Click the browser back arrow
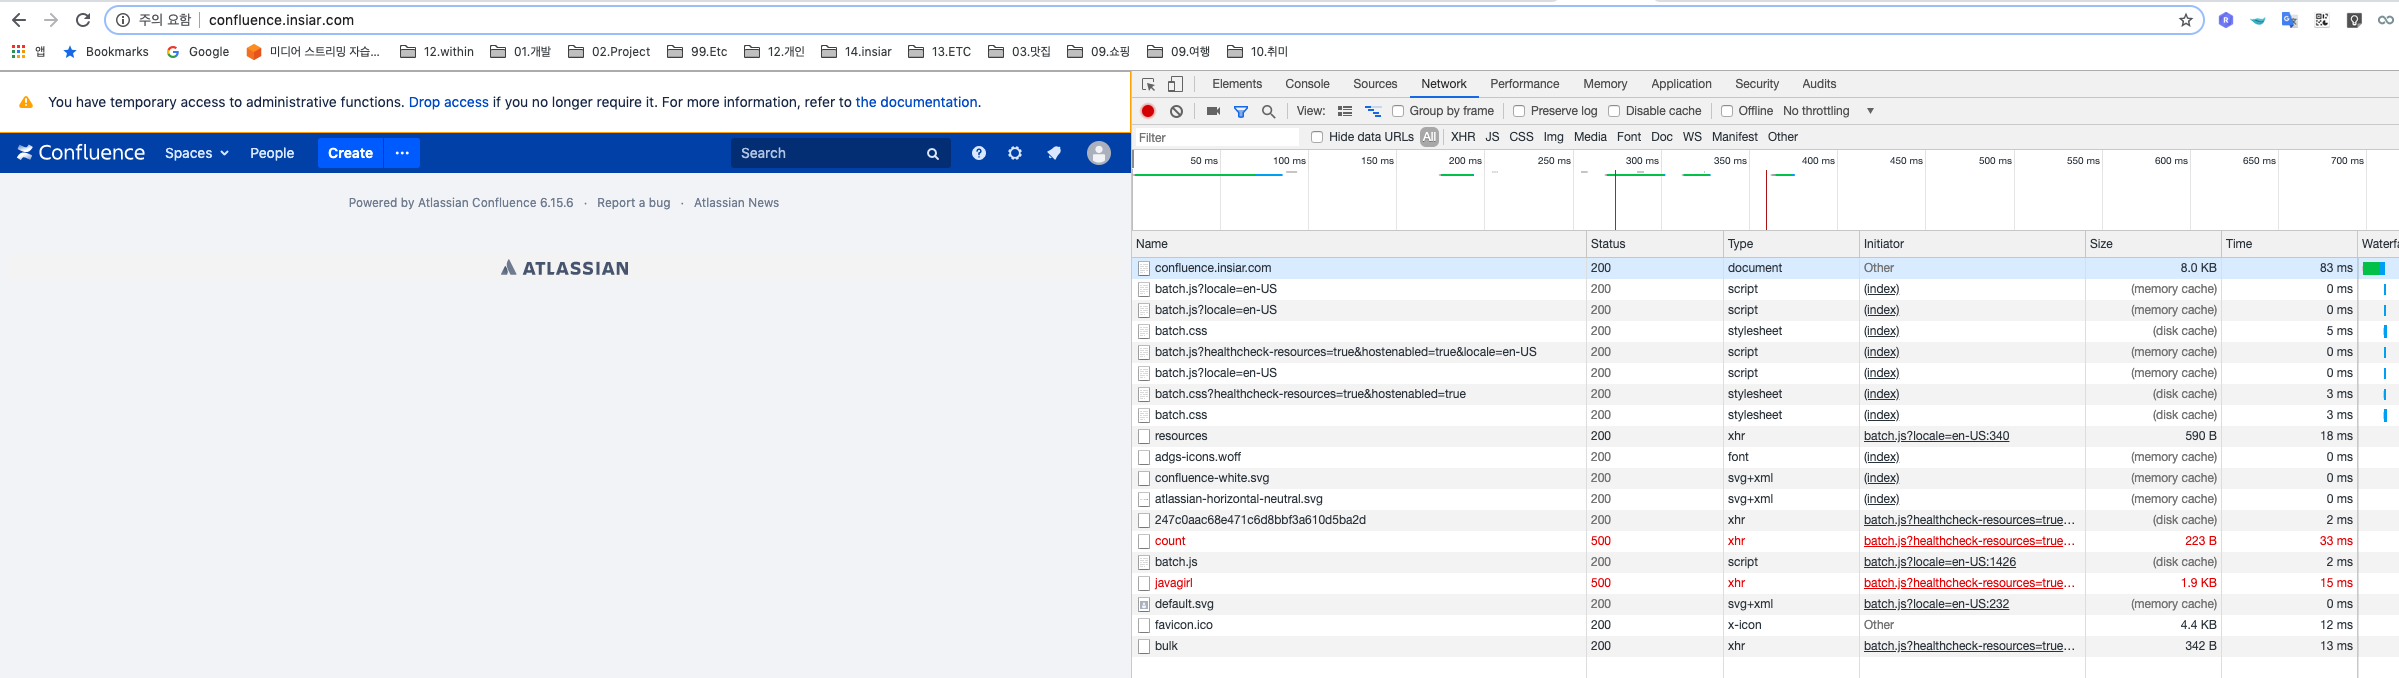 point(19,20)
